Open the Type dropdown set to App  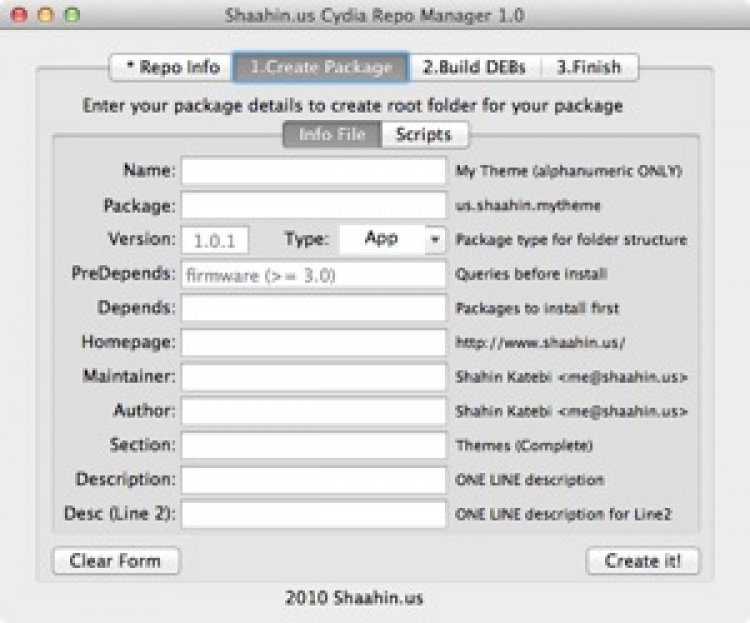tap(392, 239)
